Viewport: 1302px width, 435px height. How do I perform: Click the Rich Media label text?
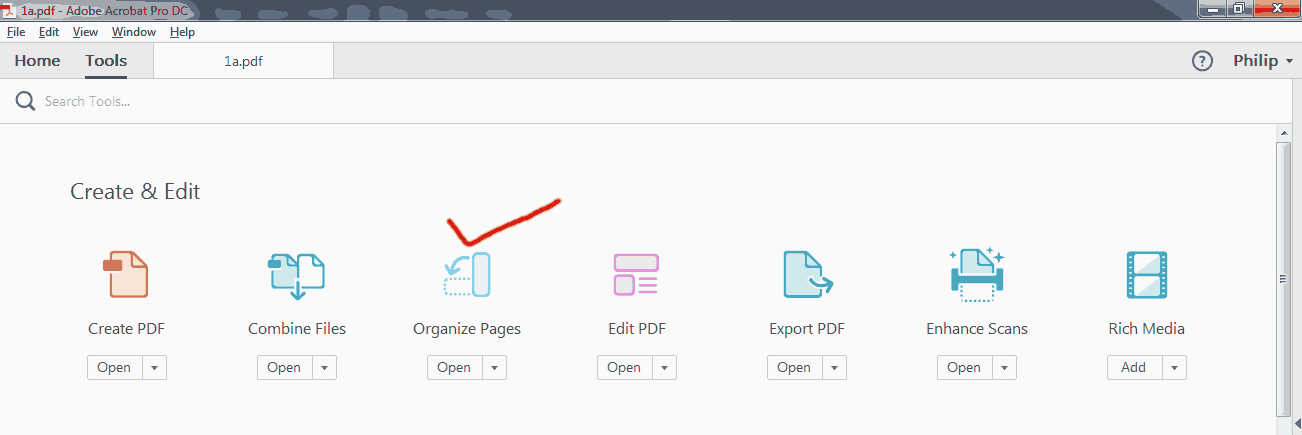click(1147, 328)
